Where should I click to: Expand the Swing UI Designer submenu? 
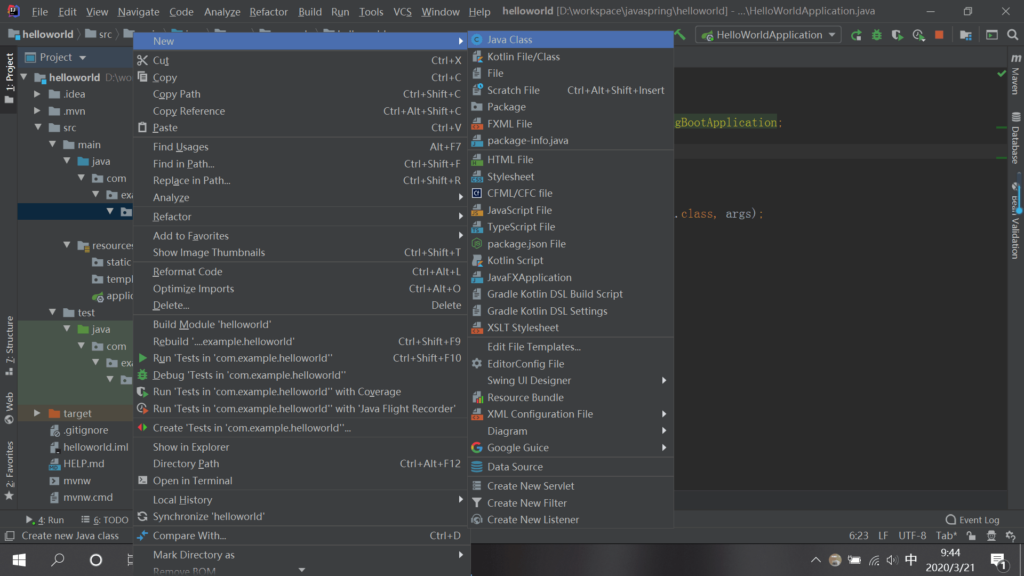click(x=570, y=380)
